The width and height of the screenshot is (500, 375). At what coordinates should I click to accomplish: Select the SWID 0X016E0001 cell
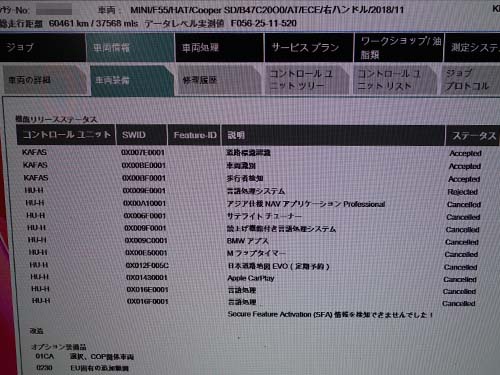[147, 289]
